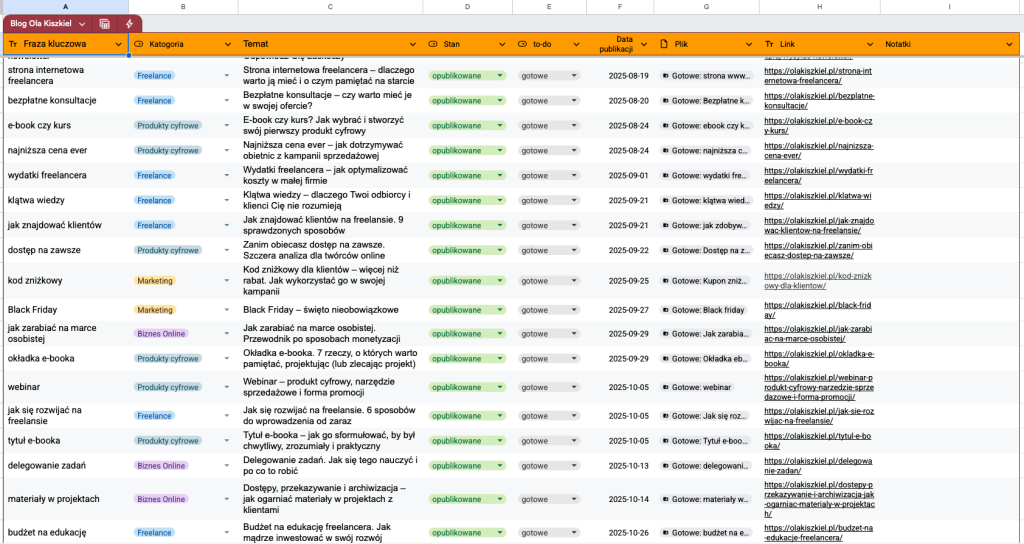Open to-do dropdown for the Black Friday row
The image size is (1024, 544).
point(574,310)
